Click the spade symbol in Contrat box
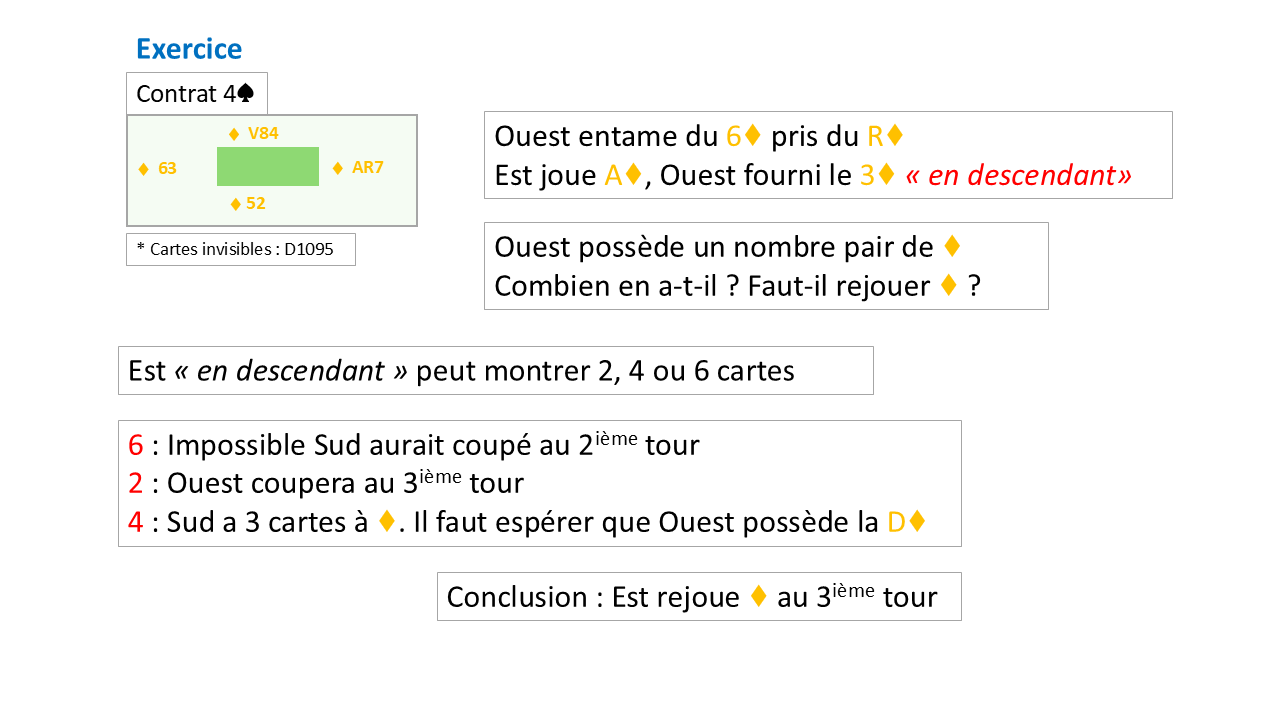Image resolution: width=1280 pixels, height=720 pixels. click(x=246, y=93)
